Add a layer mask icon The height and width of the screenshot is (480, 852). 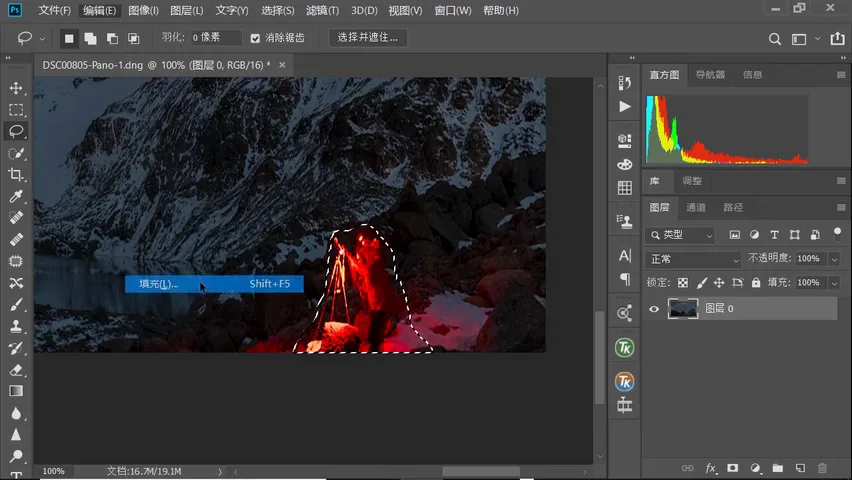(x=732, y=468)
